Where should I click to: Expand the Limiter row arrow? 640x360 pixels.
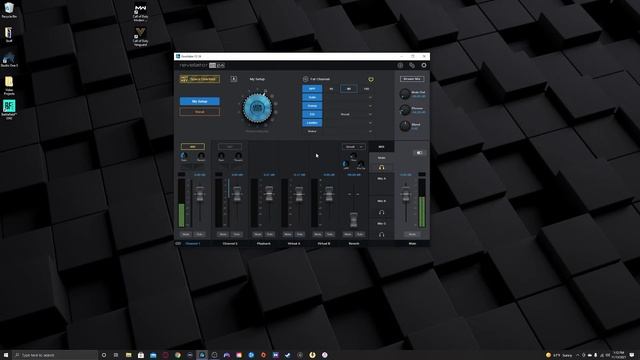(370, 123)
